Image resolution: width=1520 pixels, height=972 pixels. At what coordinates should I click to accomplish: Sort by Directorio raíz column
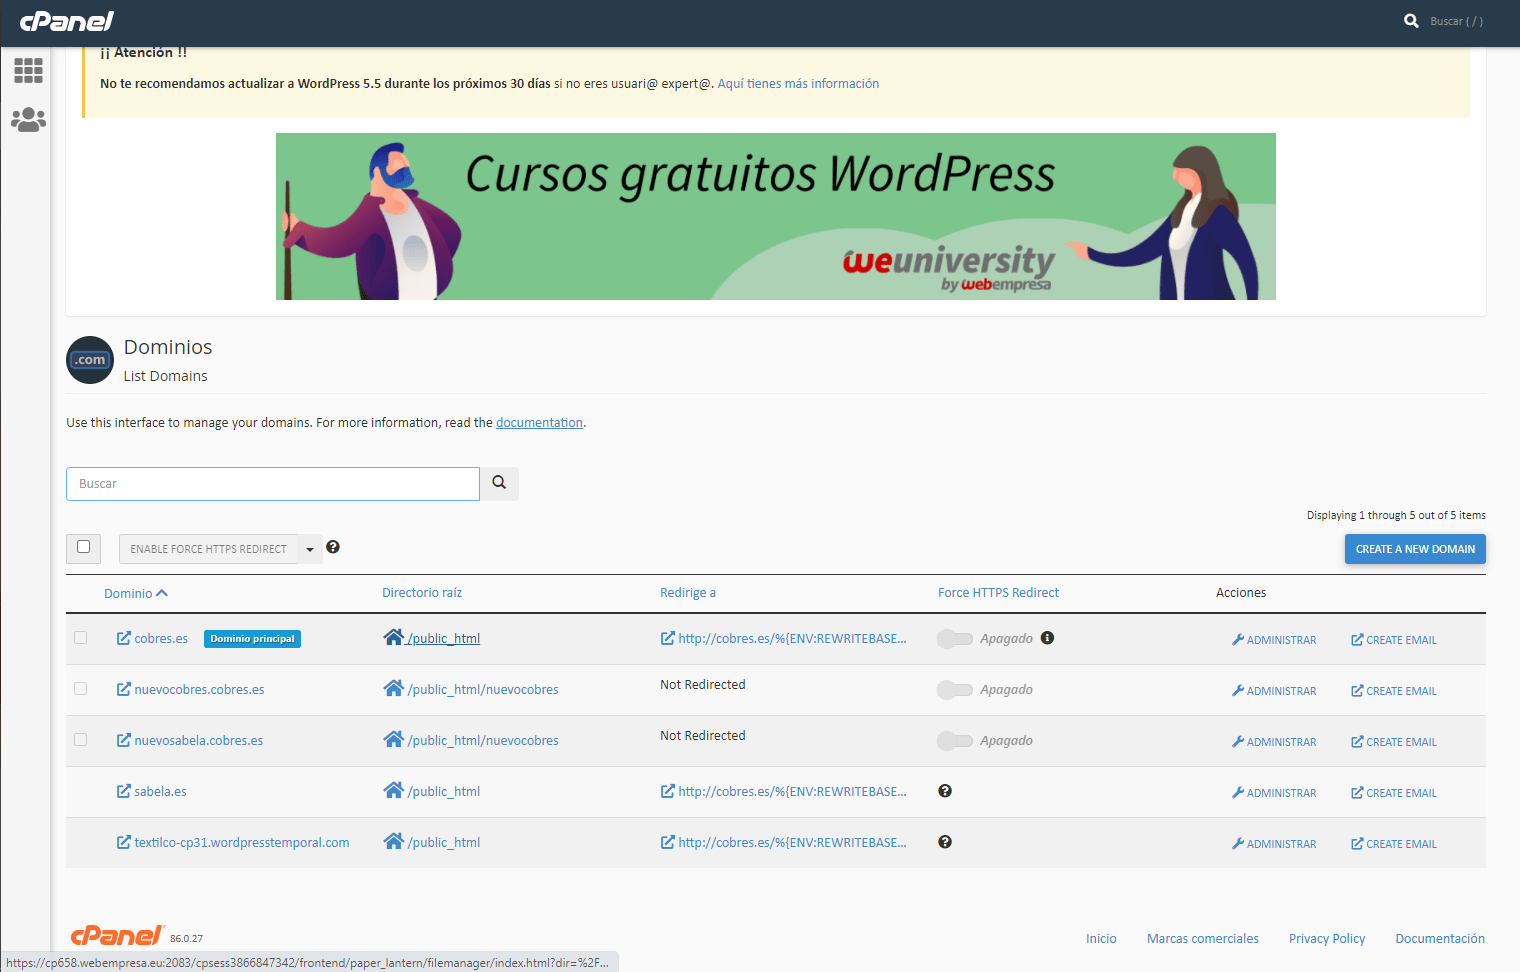pos(422,593)
